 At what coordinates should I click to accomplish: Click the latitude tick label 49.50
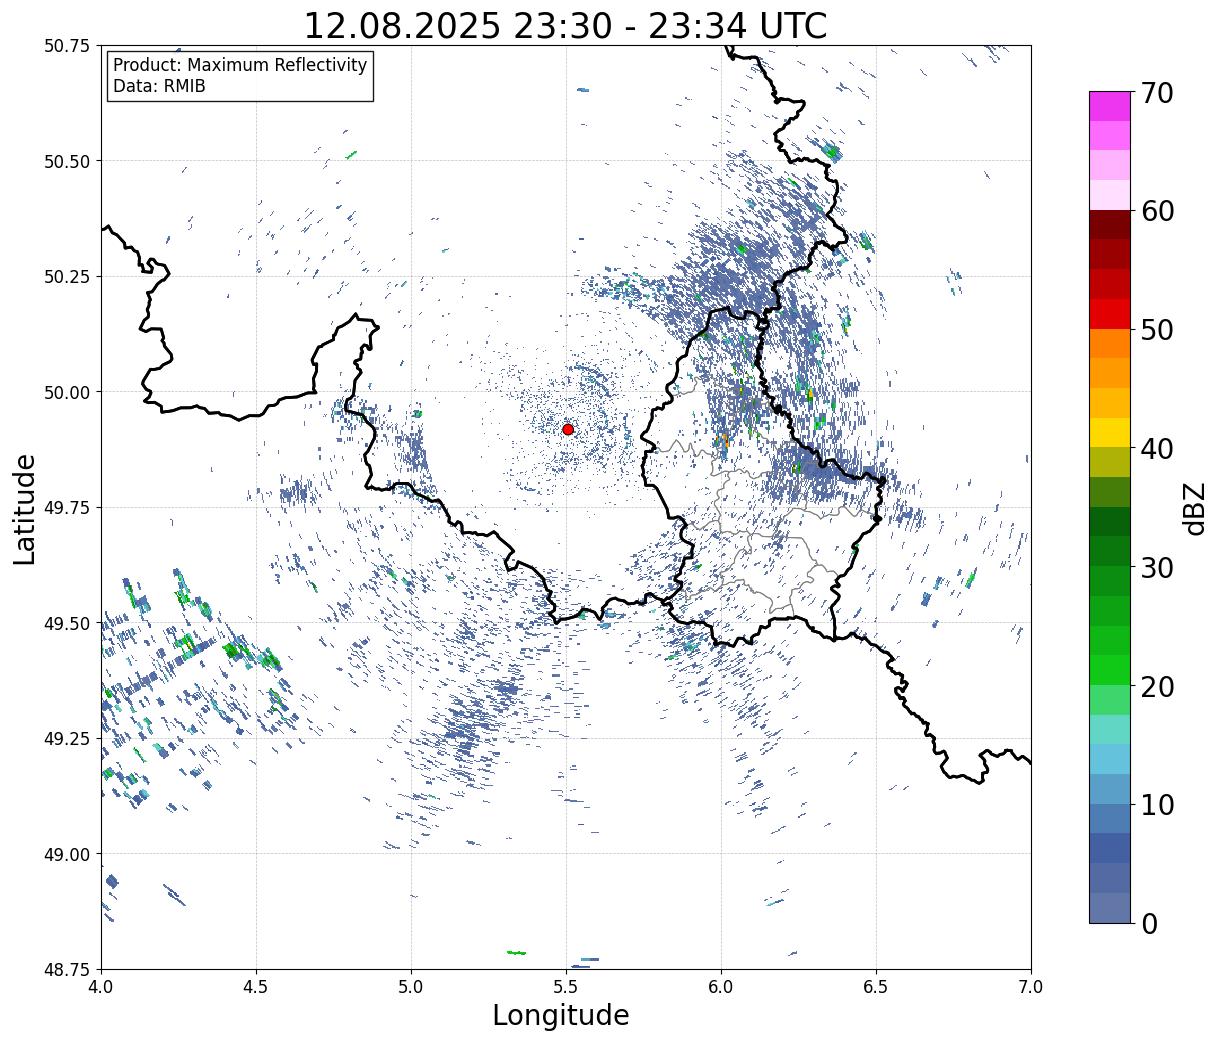coord(67,623)
